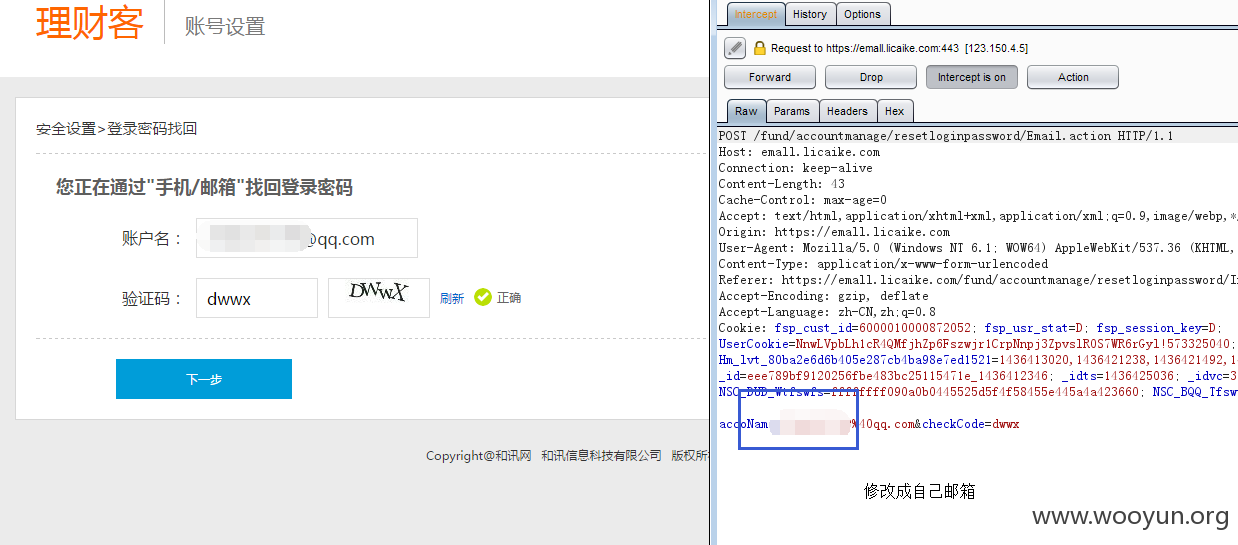Click the UserCookie= line in request
The height and width of the screenshot is (545, 1238).
(978, 344)
